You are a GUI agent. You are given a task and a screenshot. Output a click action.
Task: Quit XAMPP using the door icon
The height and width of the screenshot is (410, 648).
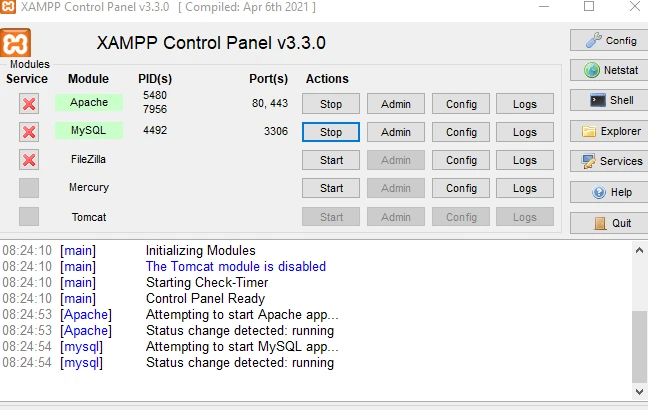point(599,223)
